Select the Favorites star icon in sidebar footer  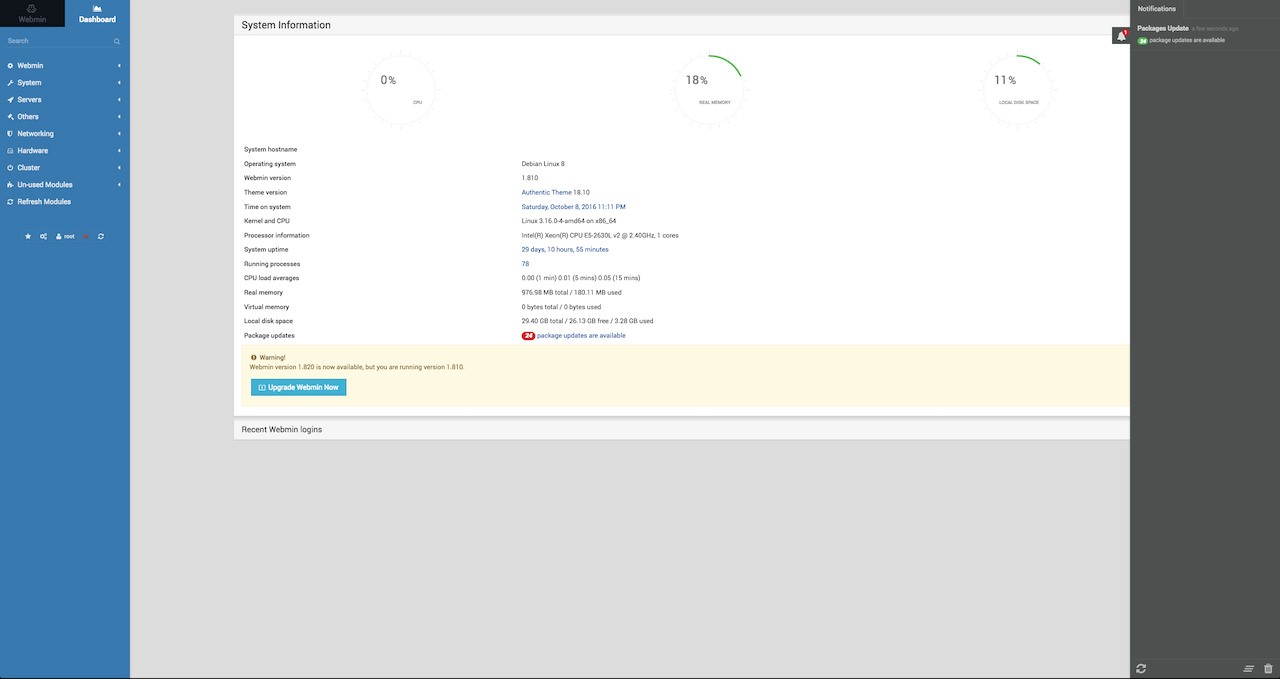tap(27, 236)
